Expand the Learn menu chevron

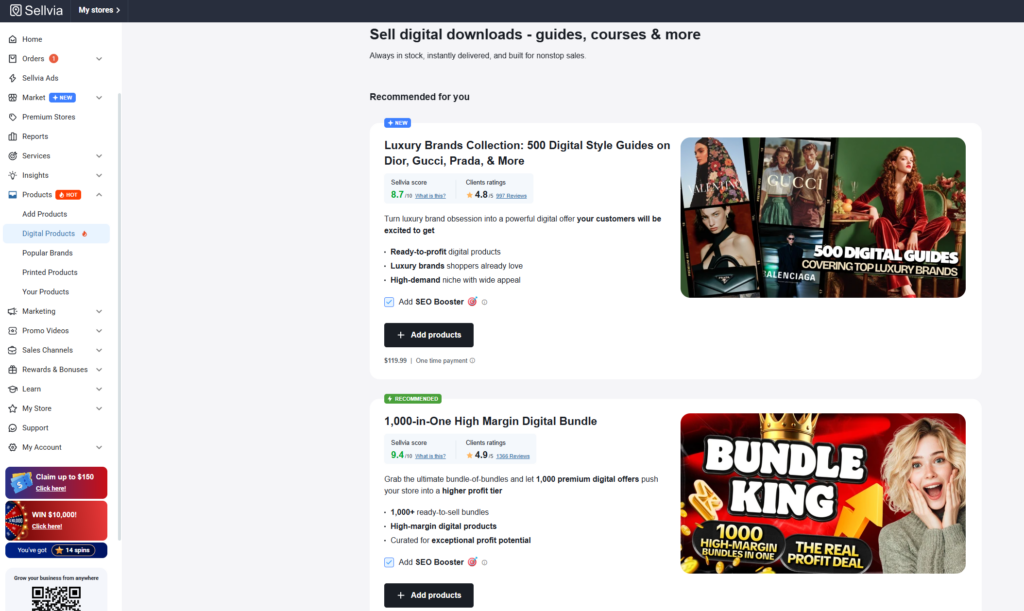tap(99, 389)
